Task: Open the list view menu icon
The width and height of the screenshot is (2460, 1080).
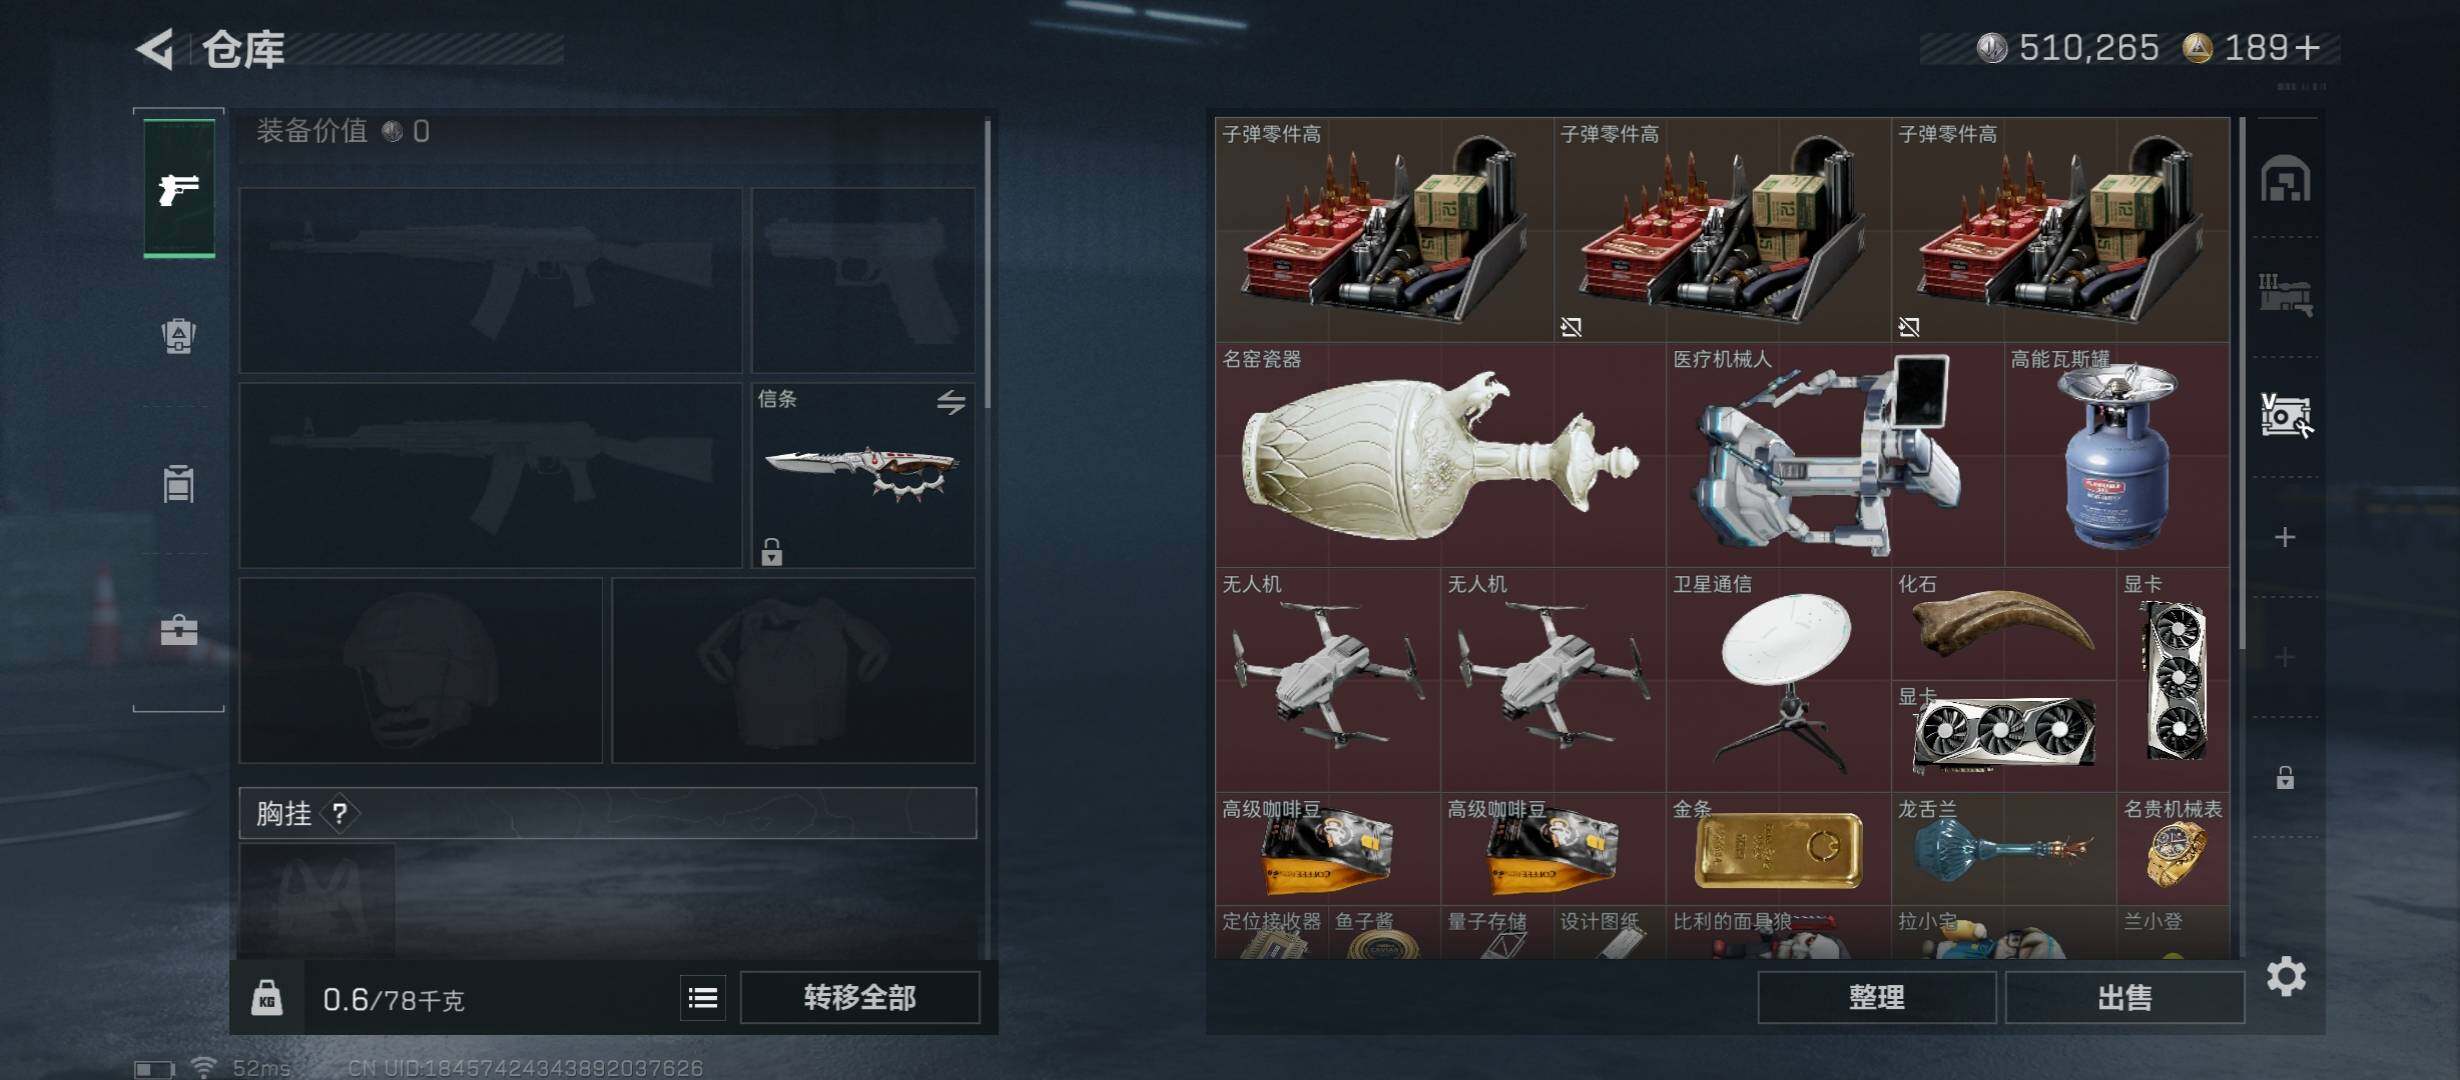Action: (x=703, y=997)
